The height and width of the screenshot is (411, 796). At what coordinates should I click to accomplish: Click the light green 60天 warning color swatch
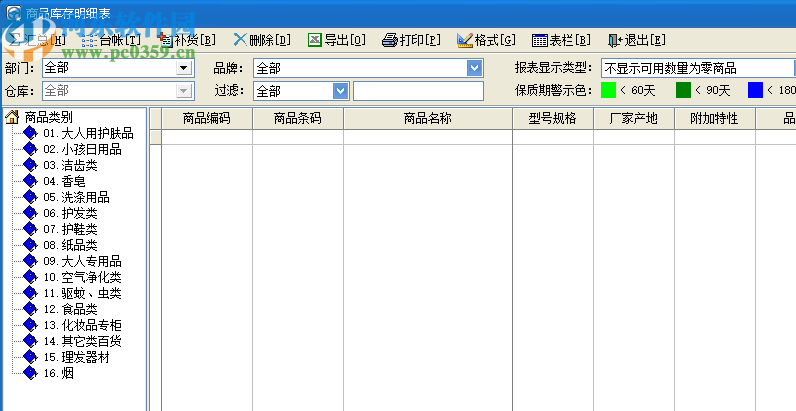click(x=608, y=90)
